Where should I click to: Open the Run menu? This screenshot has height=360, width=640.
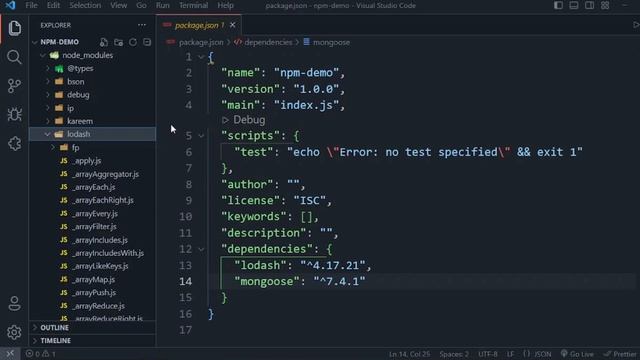point(162,5)
